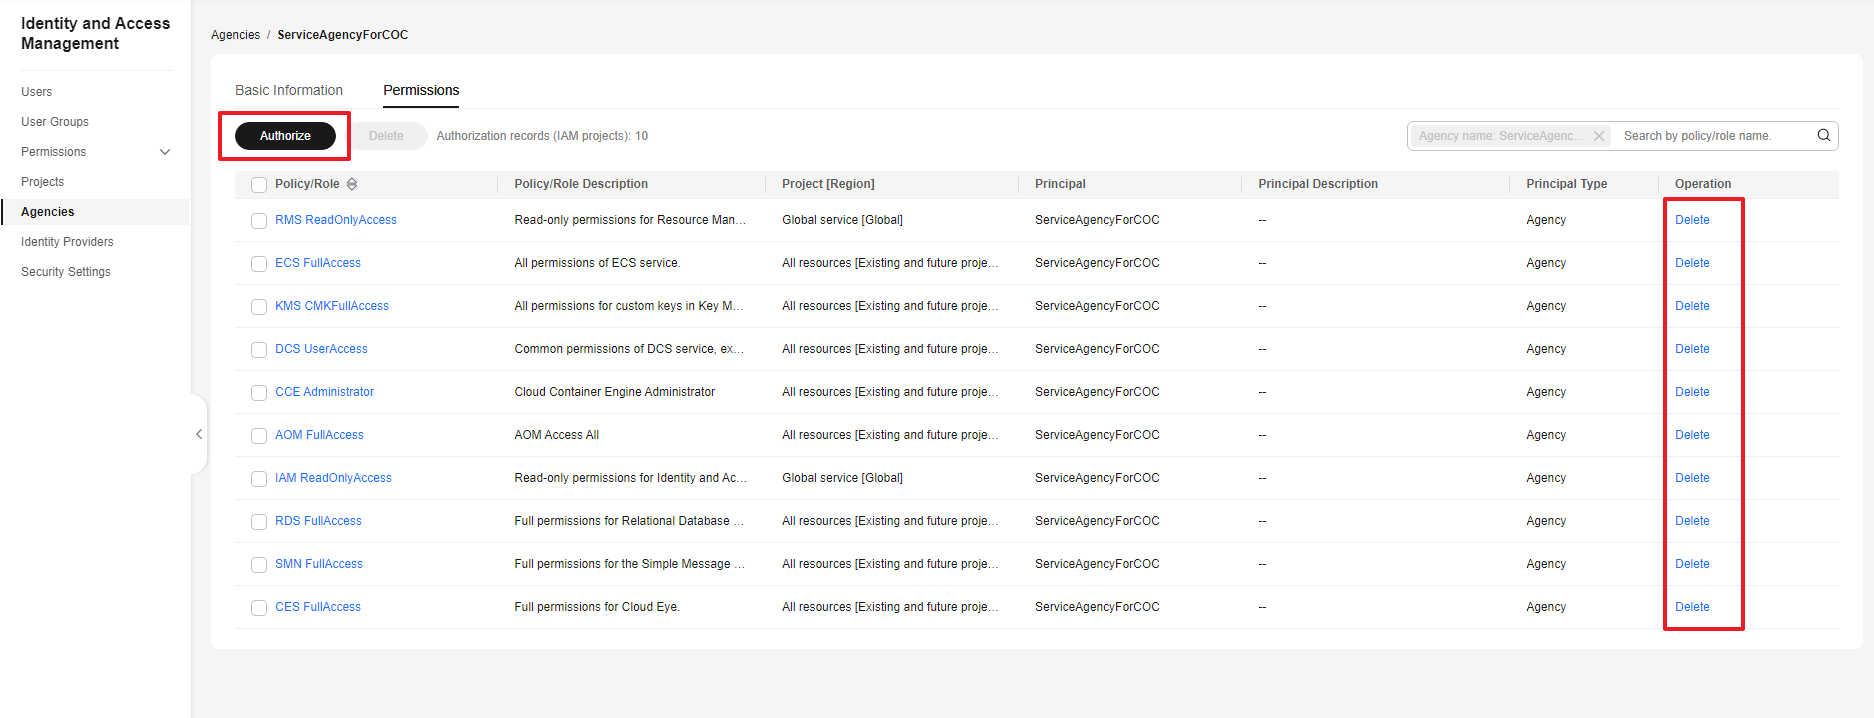Open RDS FullAccess policy link
The height and width of the screenshot is (718, 1874).
tap(318, 521)
